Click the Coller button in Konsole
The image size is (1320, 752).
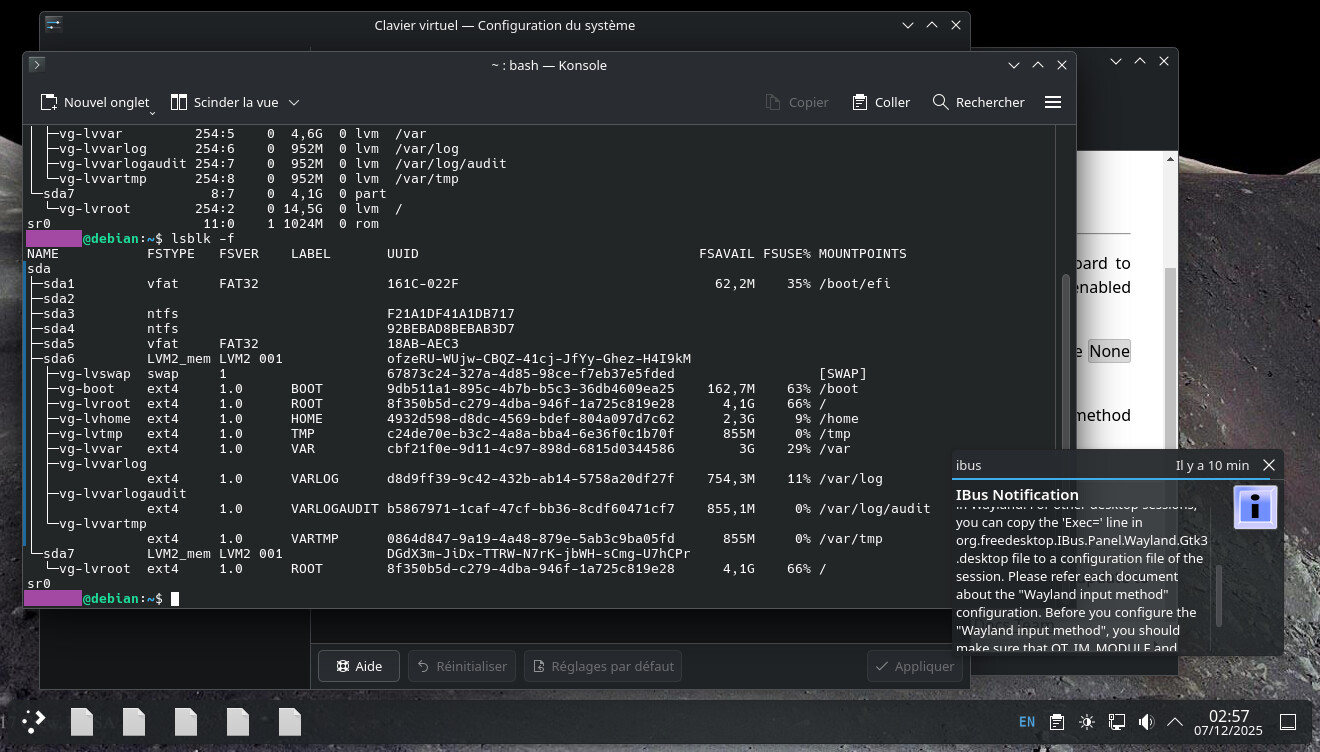click(880, 101)
